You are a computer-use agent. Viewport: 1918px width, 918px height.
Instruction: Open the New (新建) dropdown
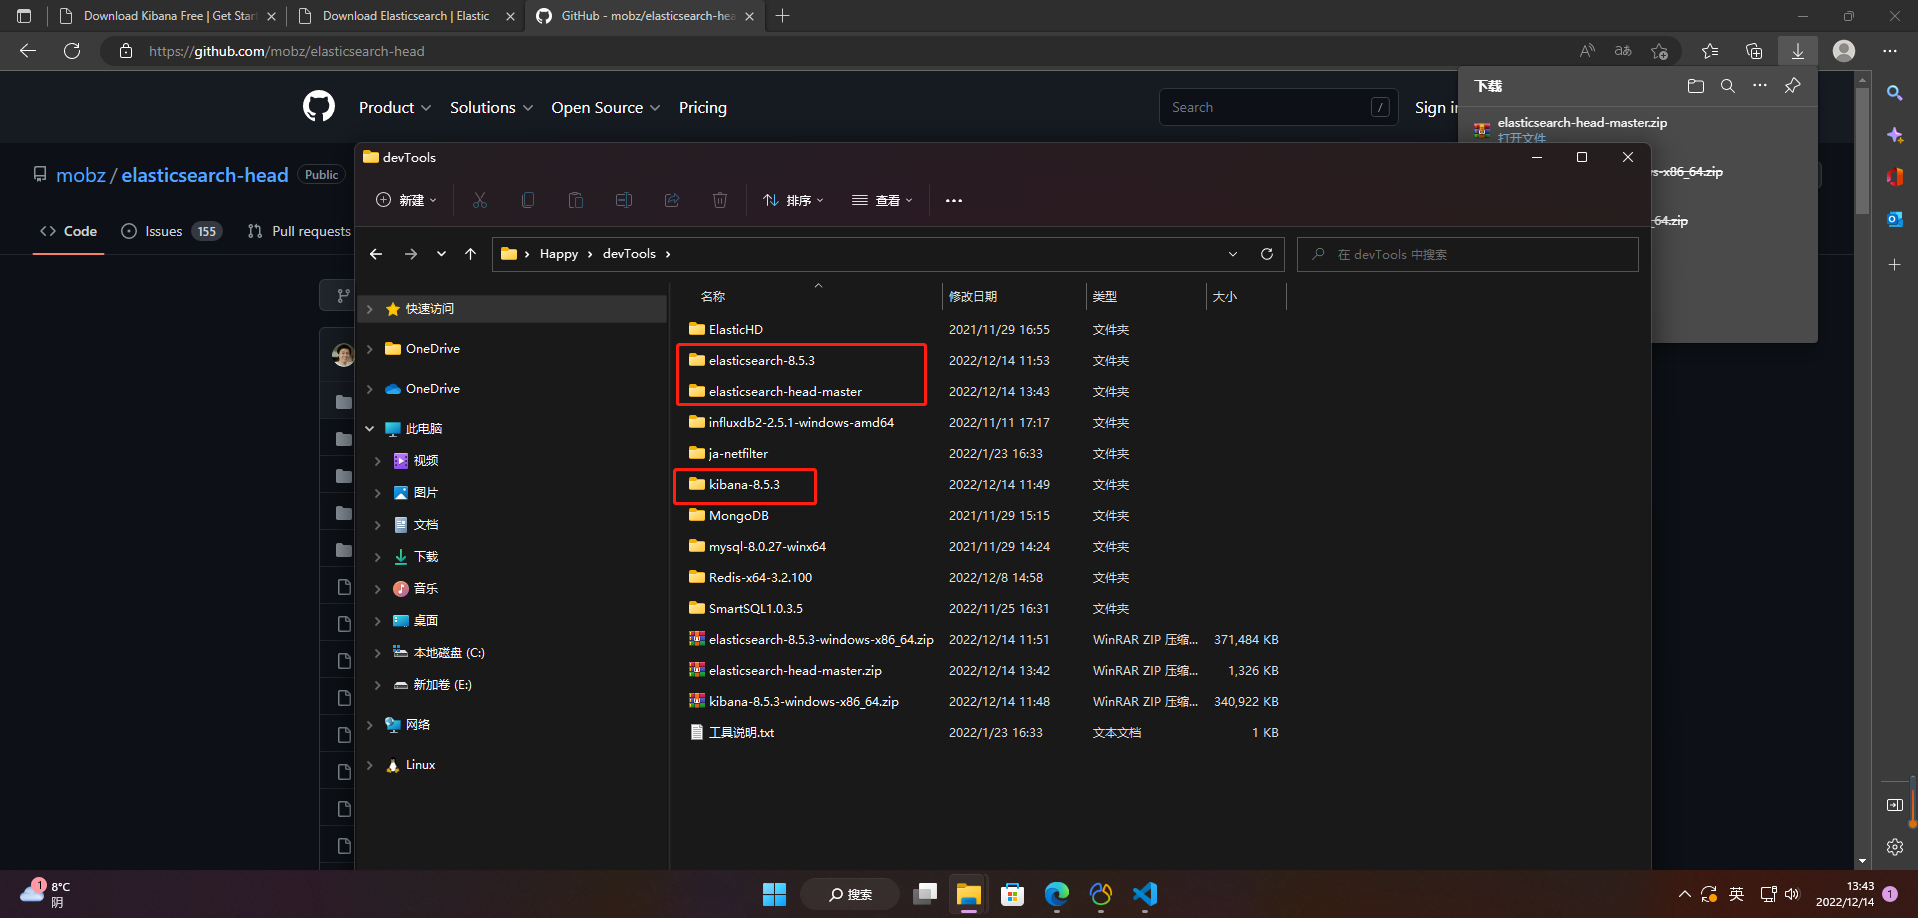407,200
